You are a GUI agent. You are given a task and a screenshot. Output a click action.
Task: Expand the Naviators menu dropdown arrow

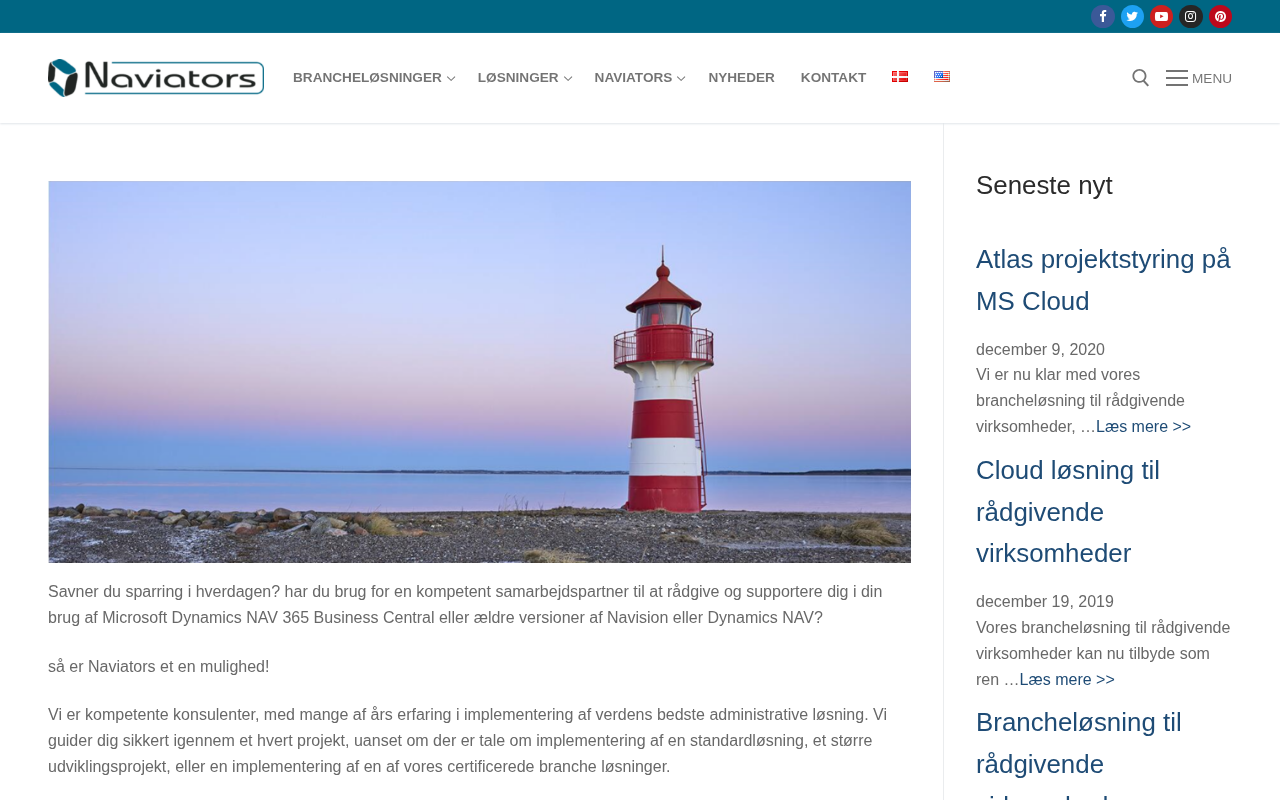click(681, 78)
